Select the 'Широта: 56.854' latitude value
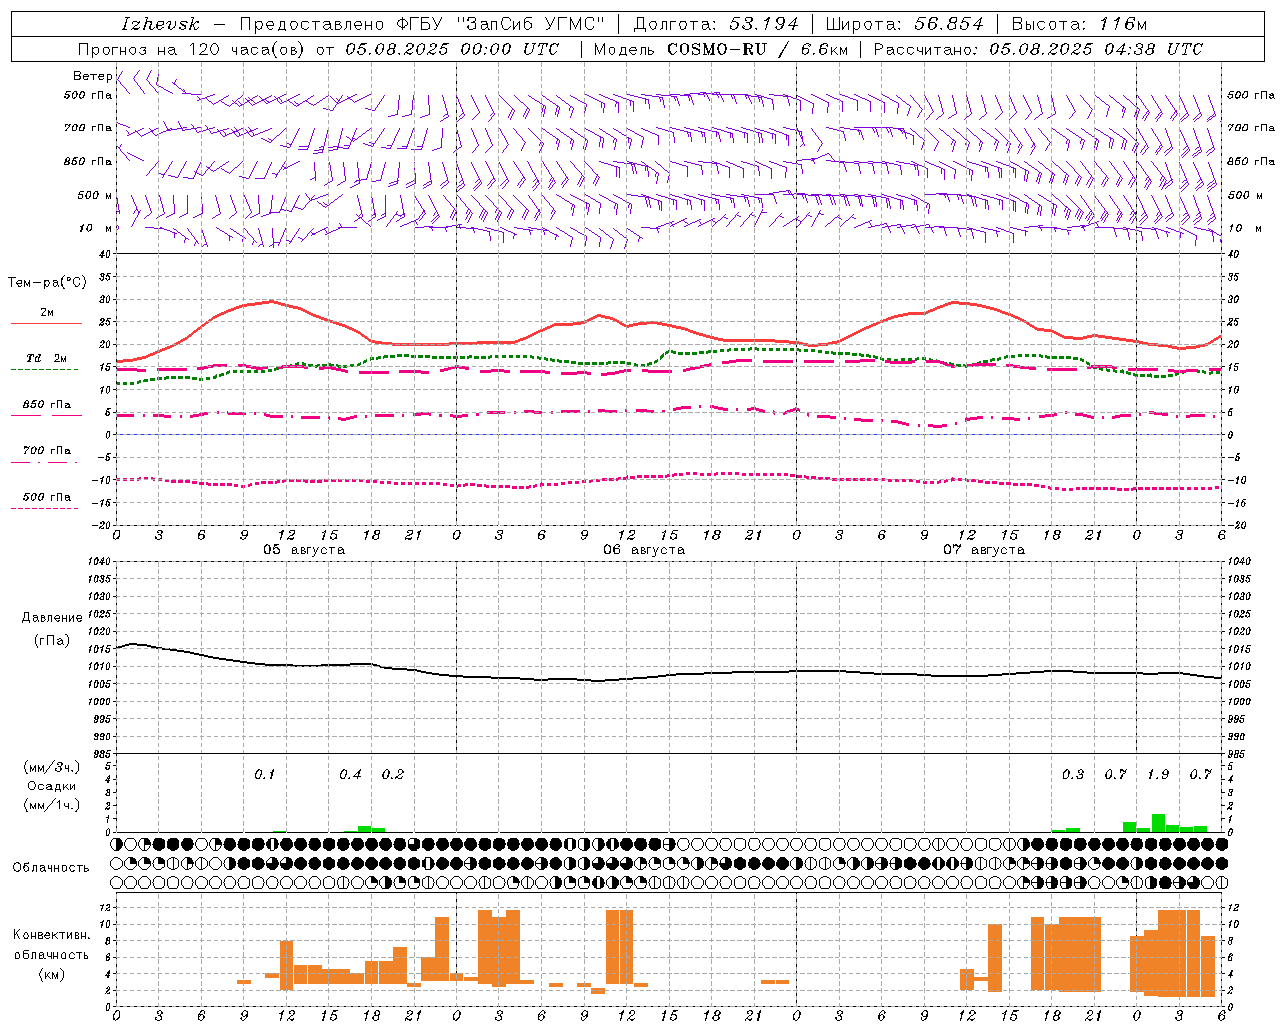 click(x=904, y=24)
